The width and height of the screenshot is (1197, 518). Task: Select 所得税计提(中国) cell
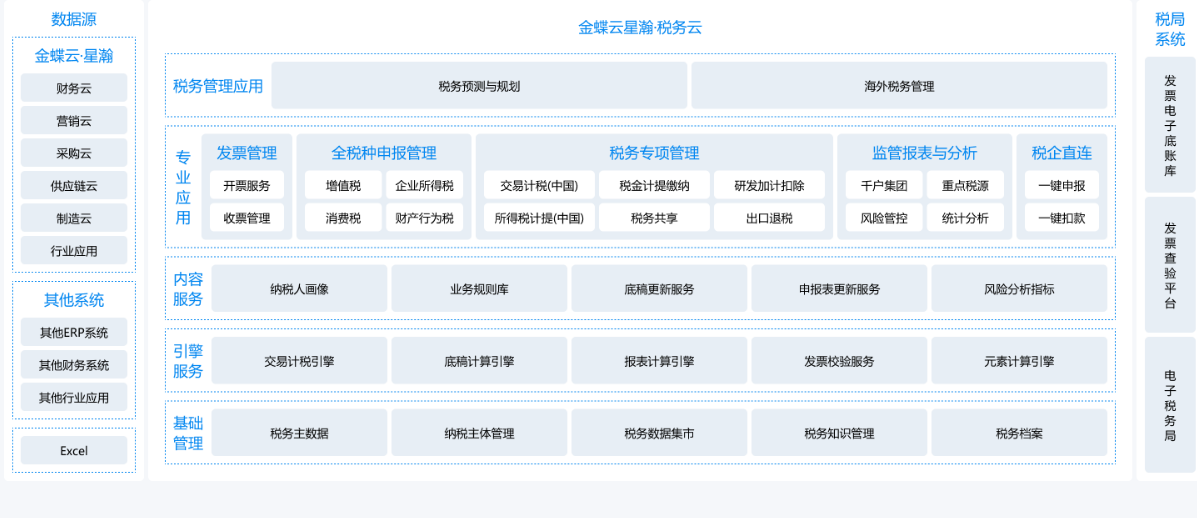[539, 218]
